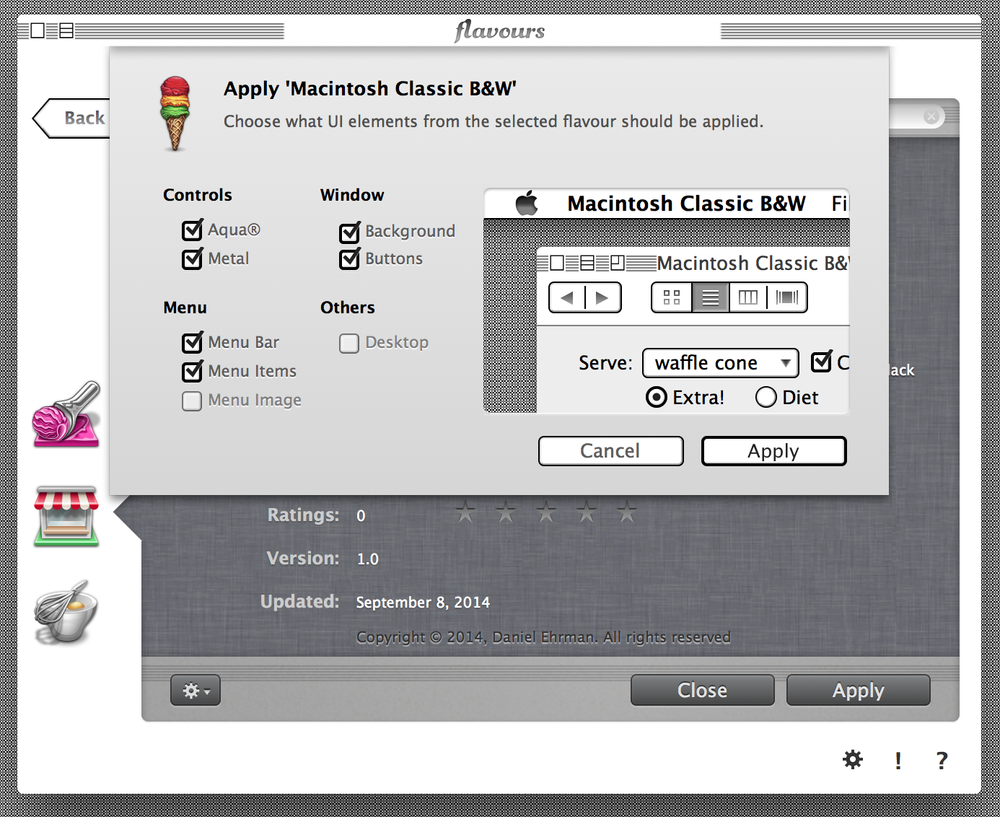
Task: Click the Ratings count 0
Action: 361,515
